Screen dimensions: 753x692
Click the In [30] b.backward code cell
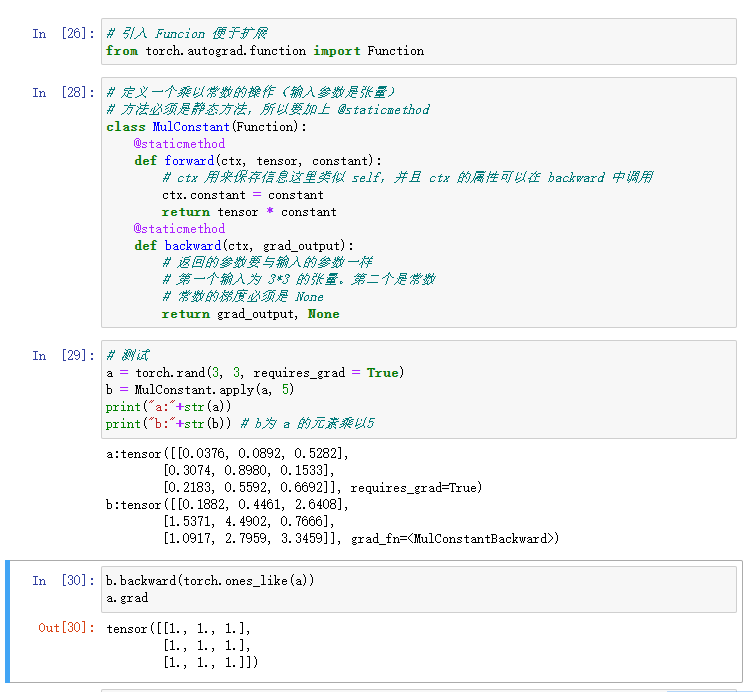[419, 589]
